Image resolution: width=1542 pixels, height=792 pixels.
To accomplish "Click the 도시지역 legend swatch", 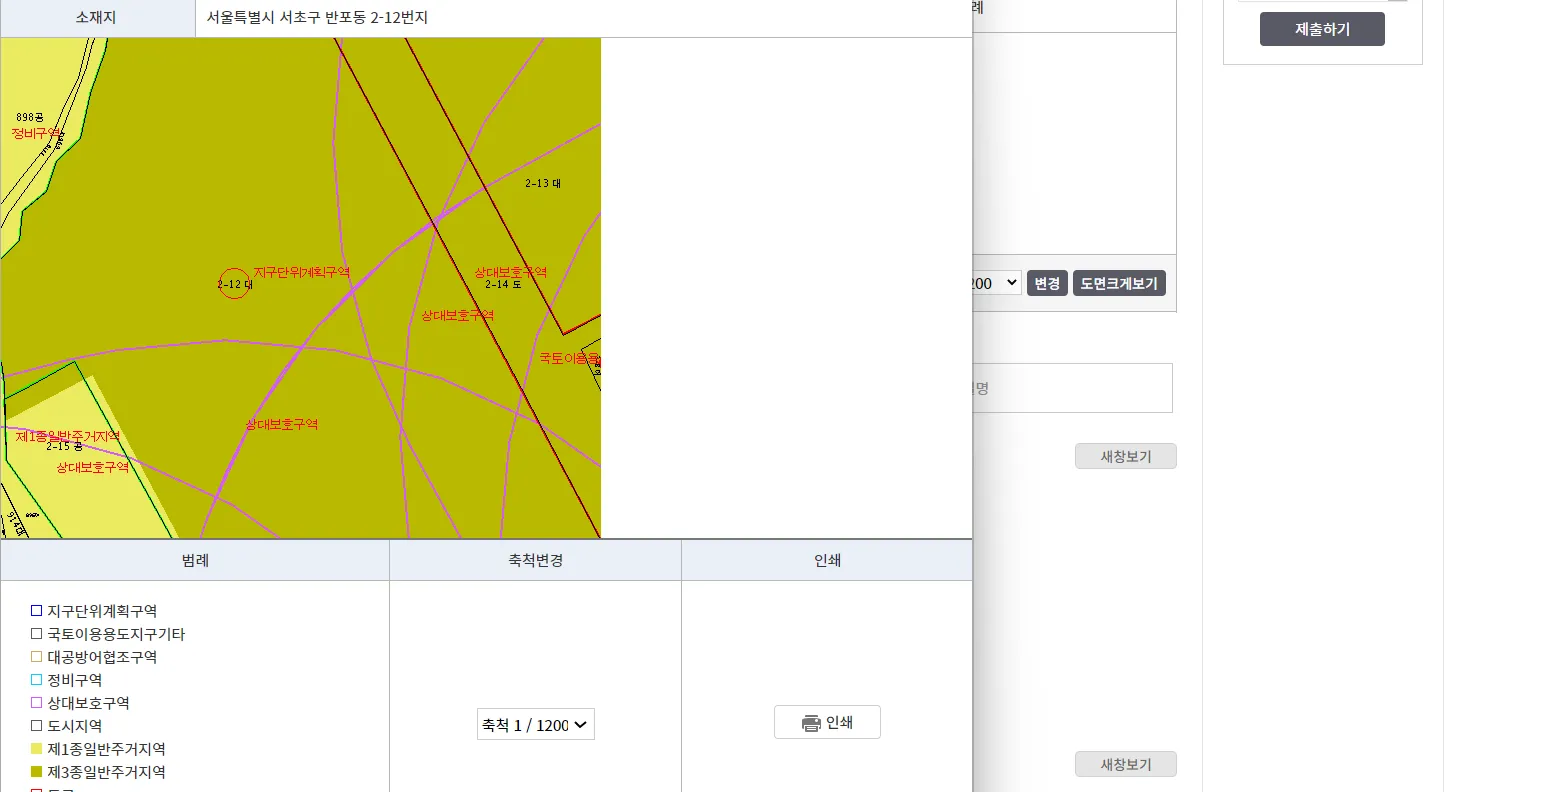I will click(x=37, y=726).
